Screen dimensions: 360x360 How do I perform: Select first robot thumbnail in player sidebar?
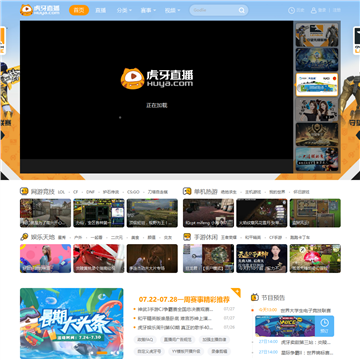click(x=317, y=35)
